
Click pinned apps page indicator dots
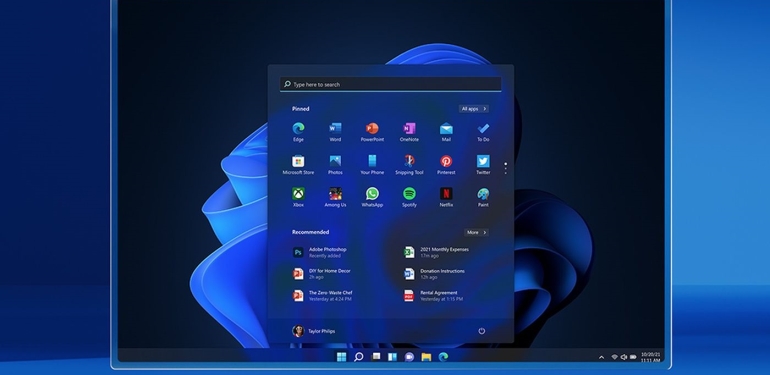(505, 168)
